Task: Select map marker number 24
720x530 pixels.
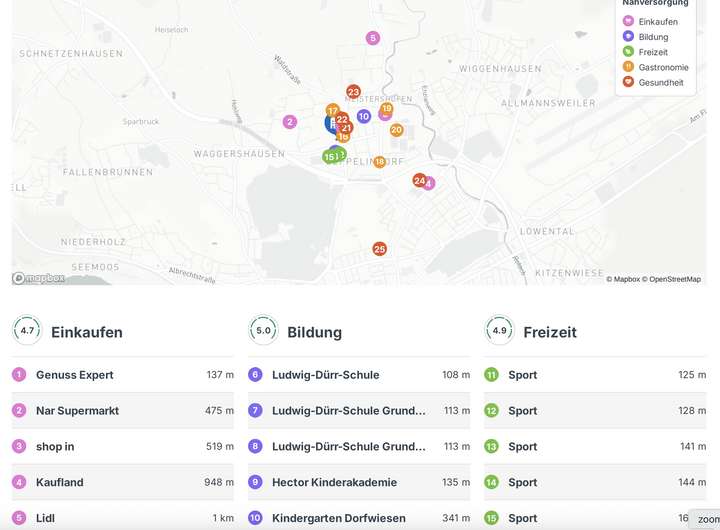Action: pos(419,180)
